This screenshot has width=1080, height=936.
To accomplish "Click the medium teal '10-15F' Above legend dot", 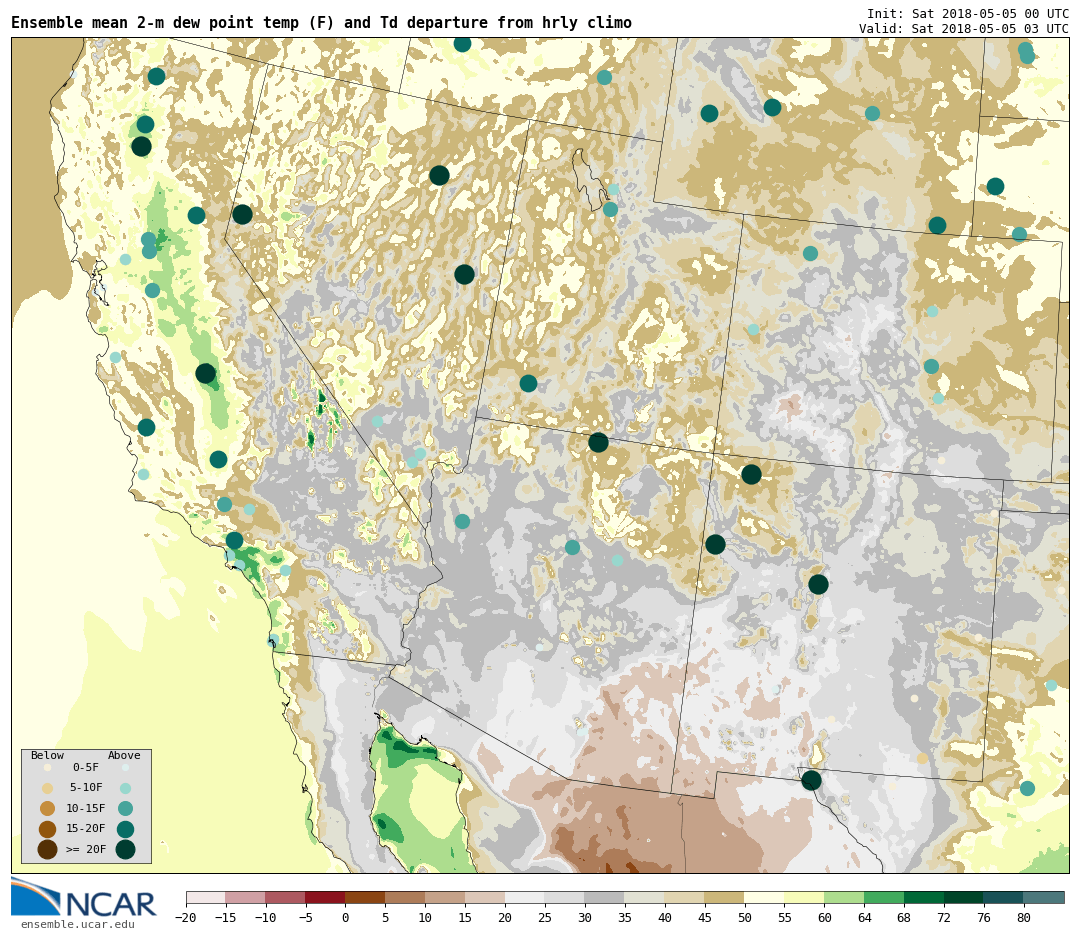I will 125,809.
